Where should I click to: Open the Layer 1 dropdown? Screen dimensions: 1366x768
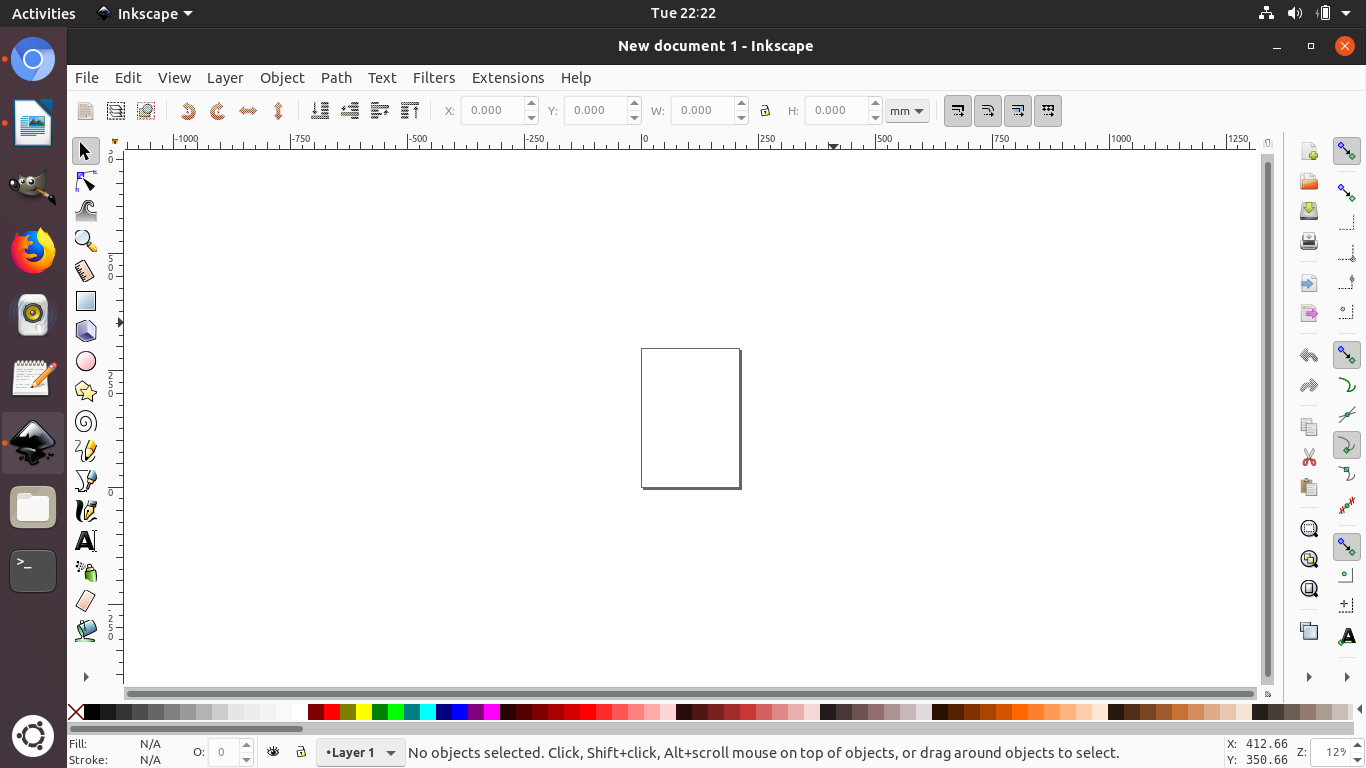tap(361, 753)
